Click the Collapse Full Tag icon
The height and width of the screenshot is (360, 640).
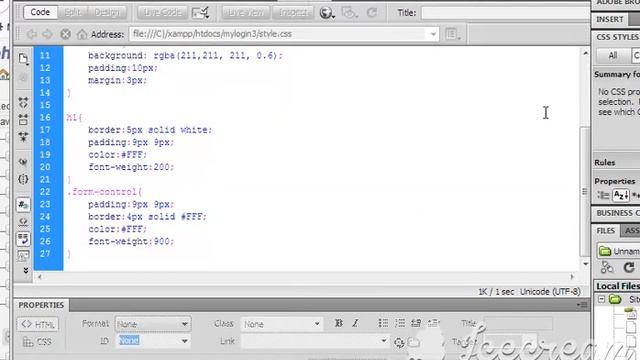click(23, 102)
